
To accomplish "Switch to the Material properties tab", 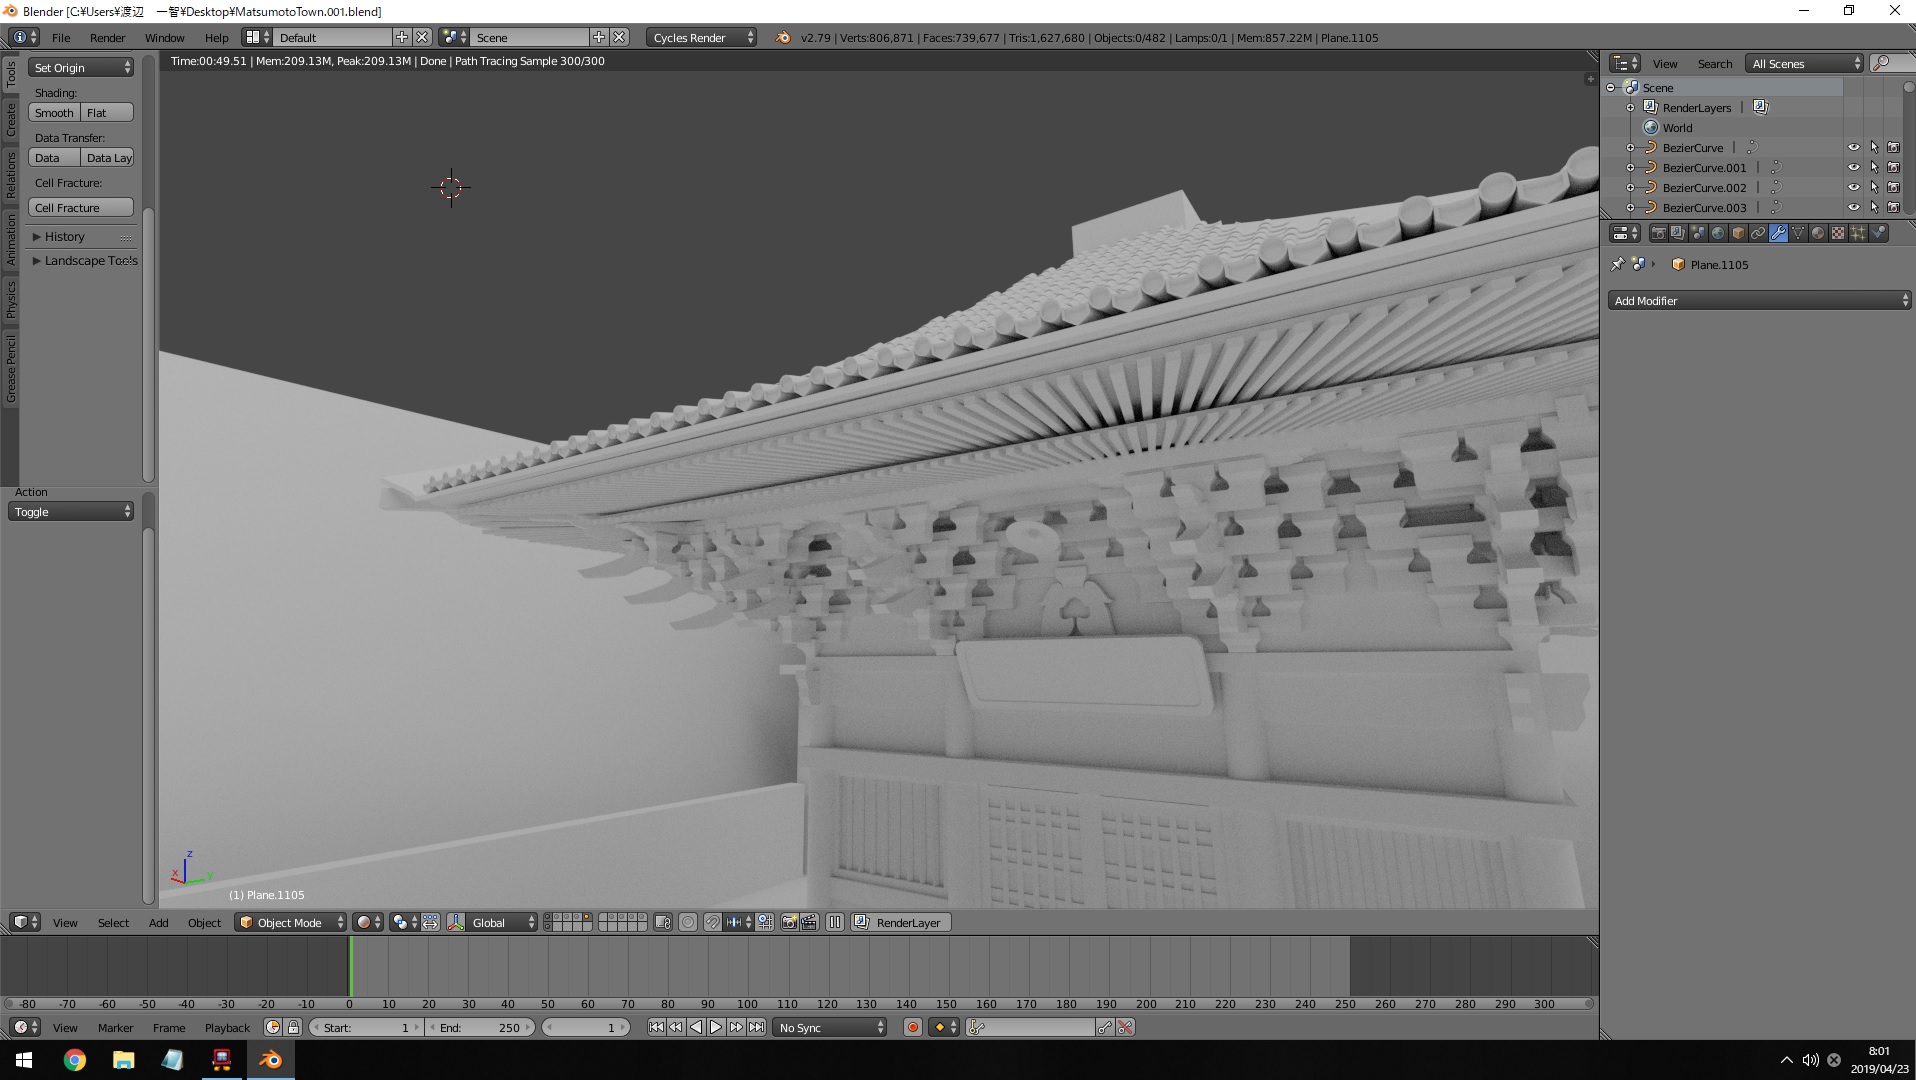I will [1818, 233].
